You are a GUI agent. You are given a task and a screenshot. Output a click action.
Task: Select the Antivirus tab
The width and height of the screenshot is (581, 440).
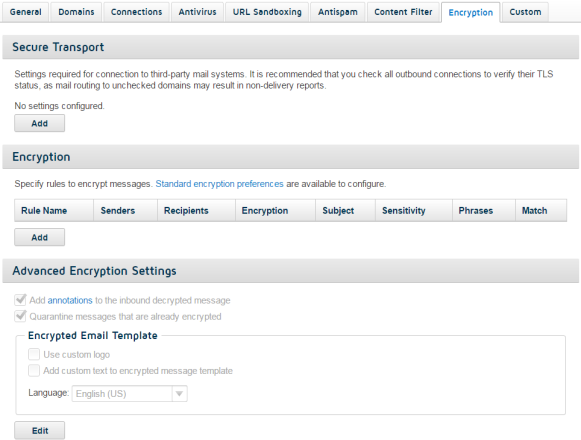coord(197,12)
